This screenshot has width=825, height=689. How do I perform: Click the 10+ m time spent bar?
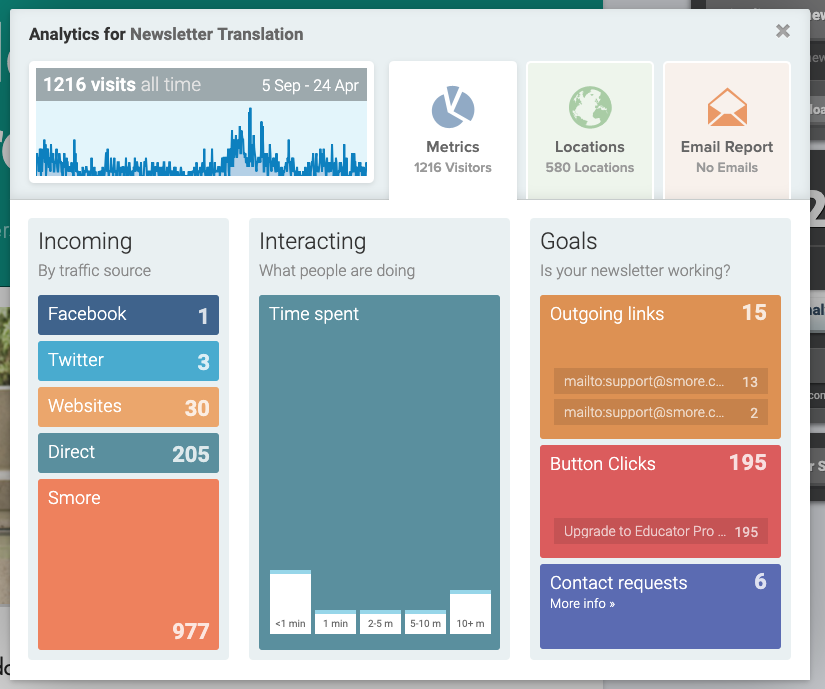click(x=470, y=612)
